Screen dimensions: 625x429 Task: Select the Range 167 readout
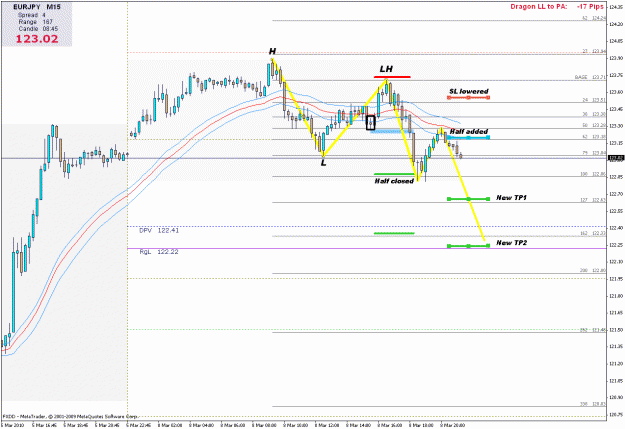pyautogui.click(x=35, y=22)
